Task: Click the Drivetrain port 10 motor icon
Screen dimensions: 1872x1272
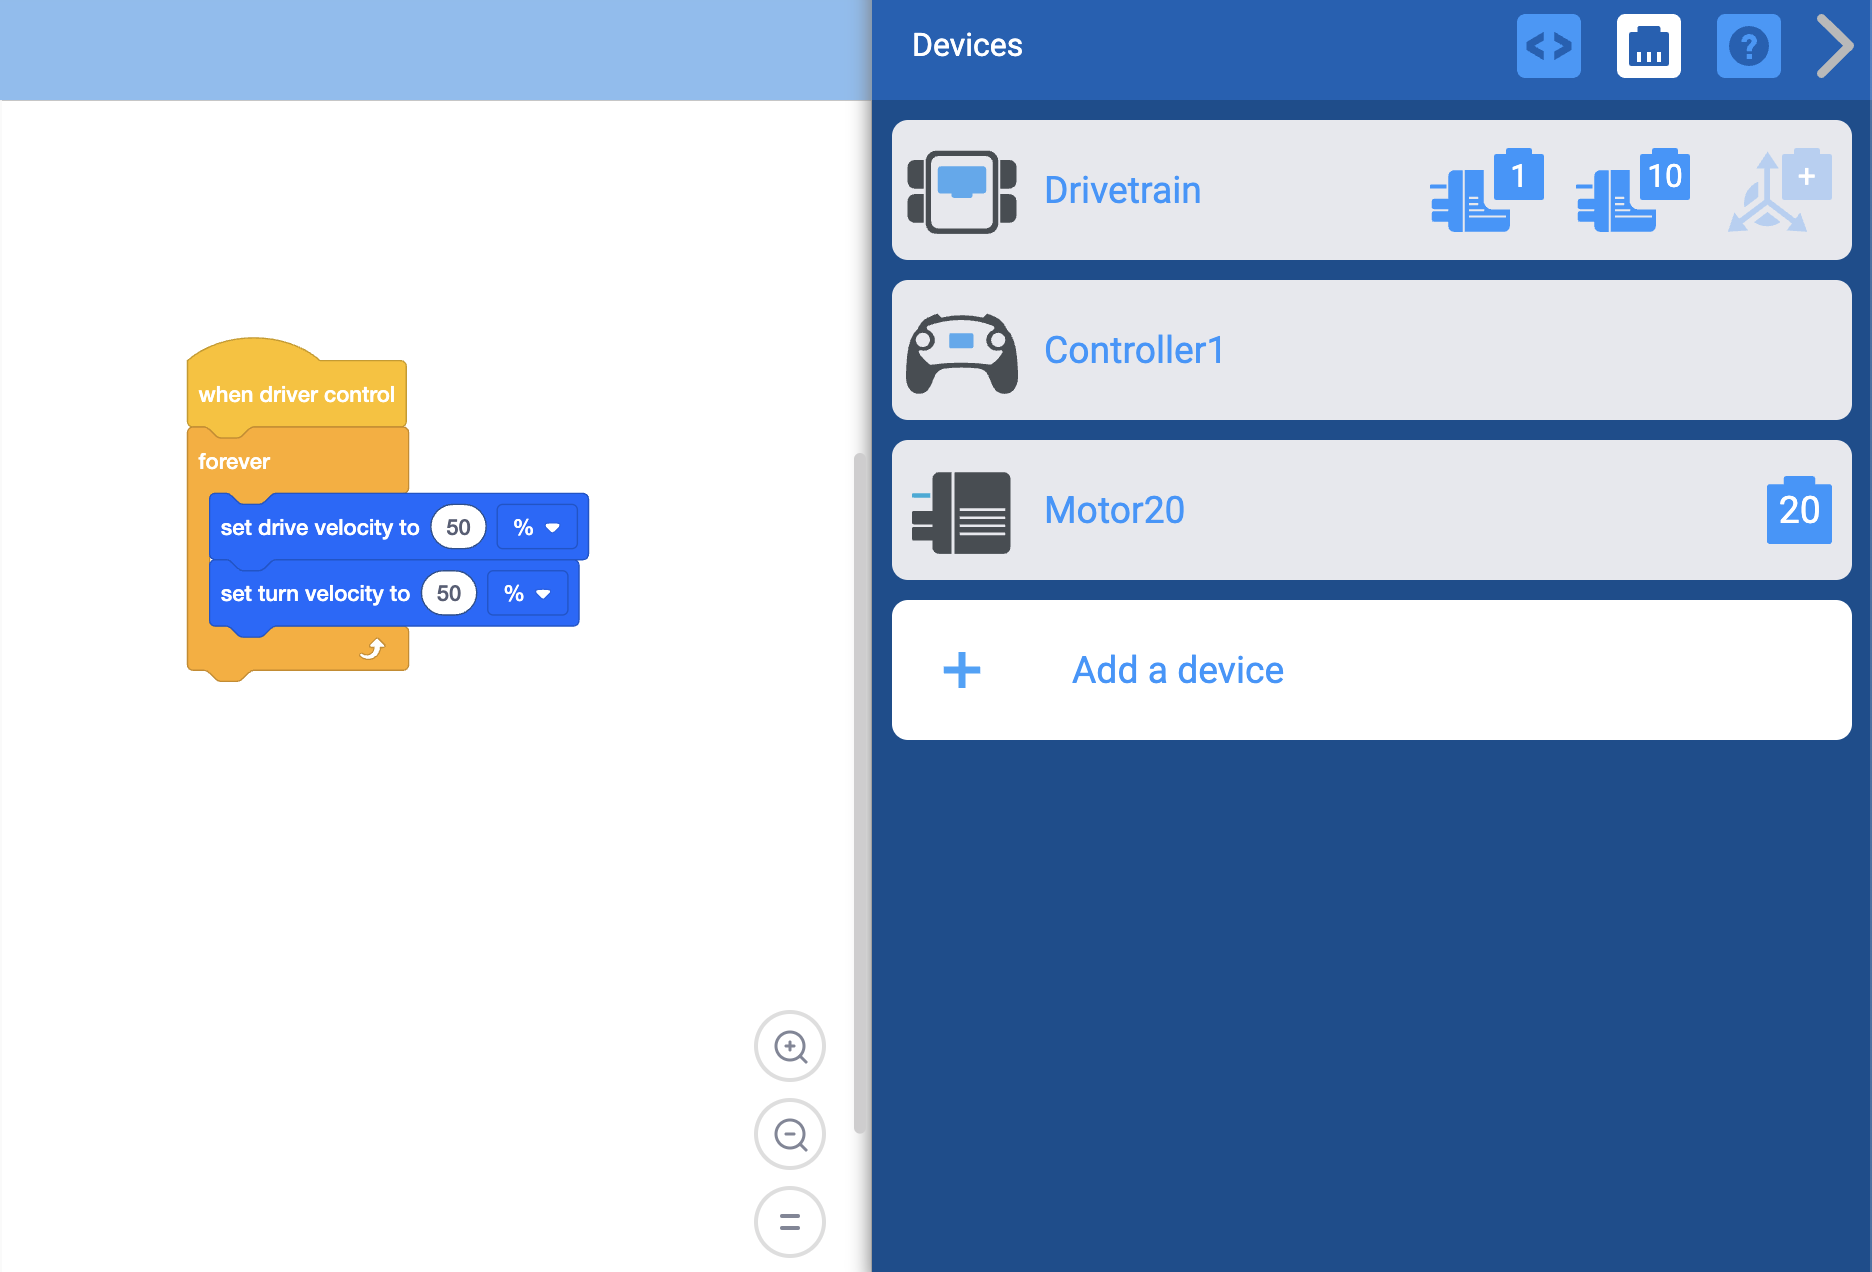Action: coord(1633,191)
